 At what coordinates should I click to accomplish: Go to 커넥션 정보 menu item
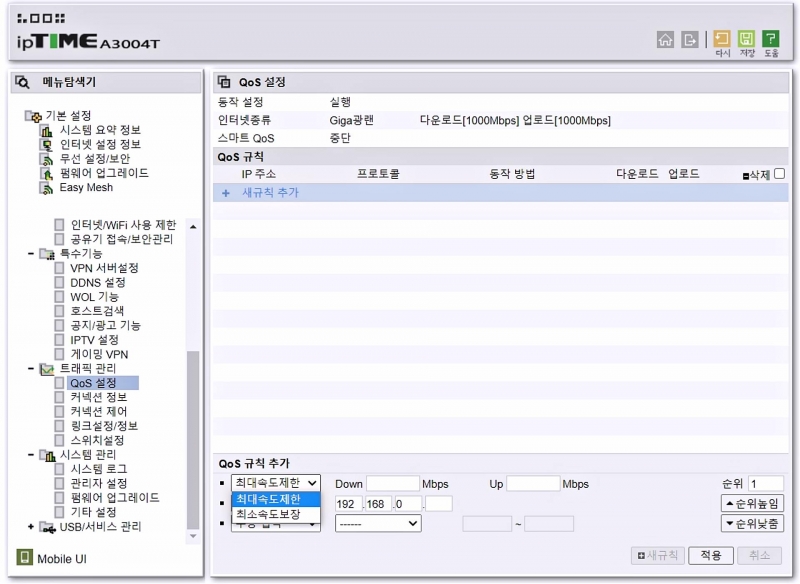point(98,397)
